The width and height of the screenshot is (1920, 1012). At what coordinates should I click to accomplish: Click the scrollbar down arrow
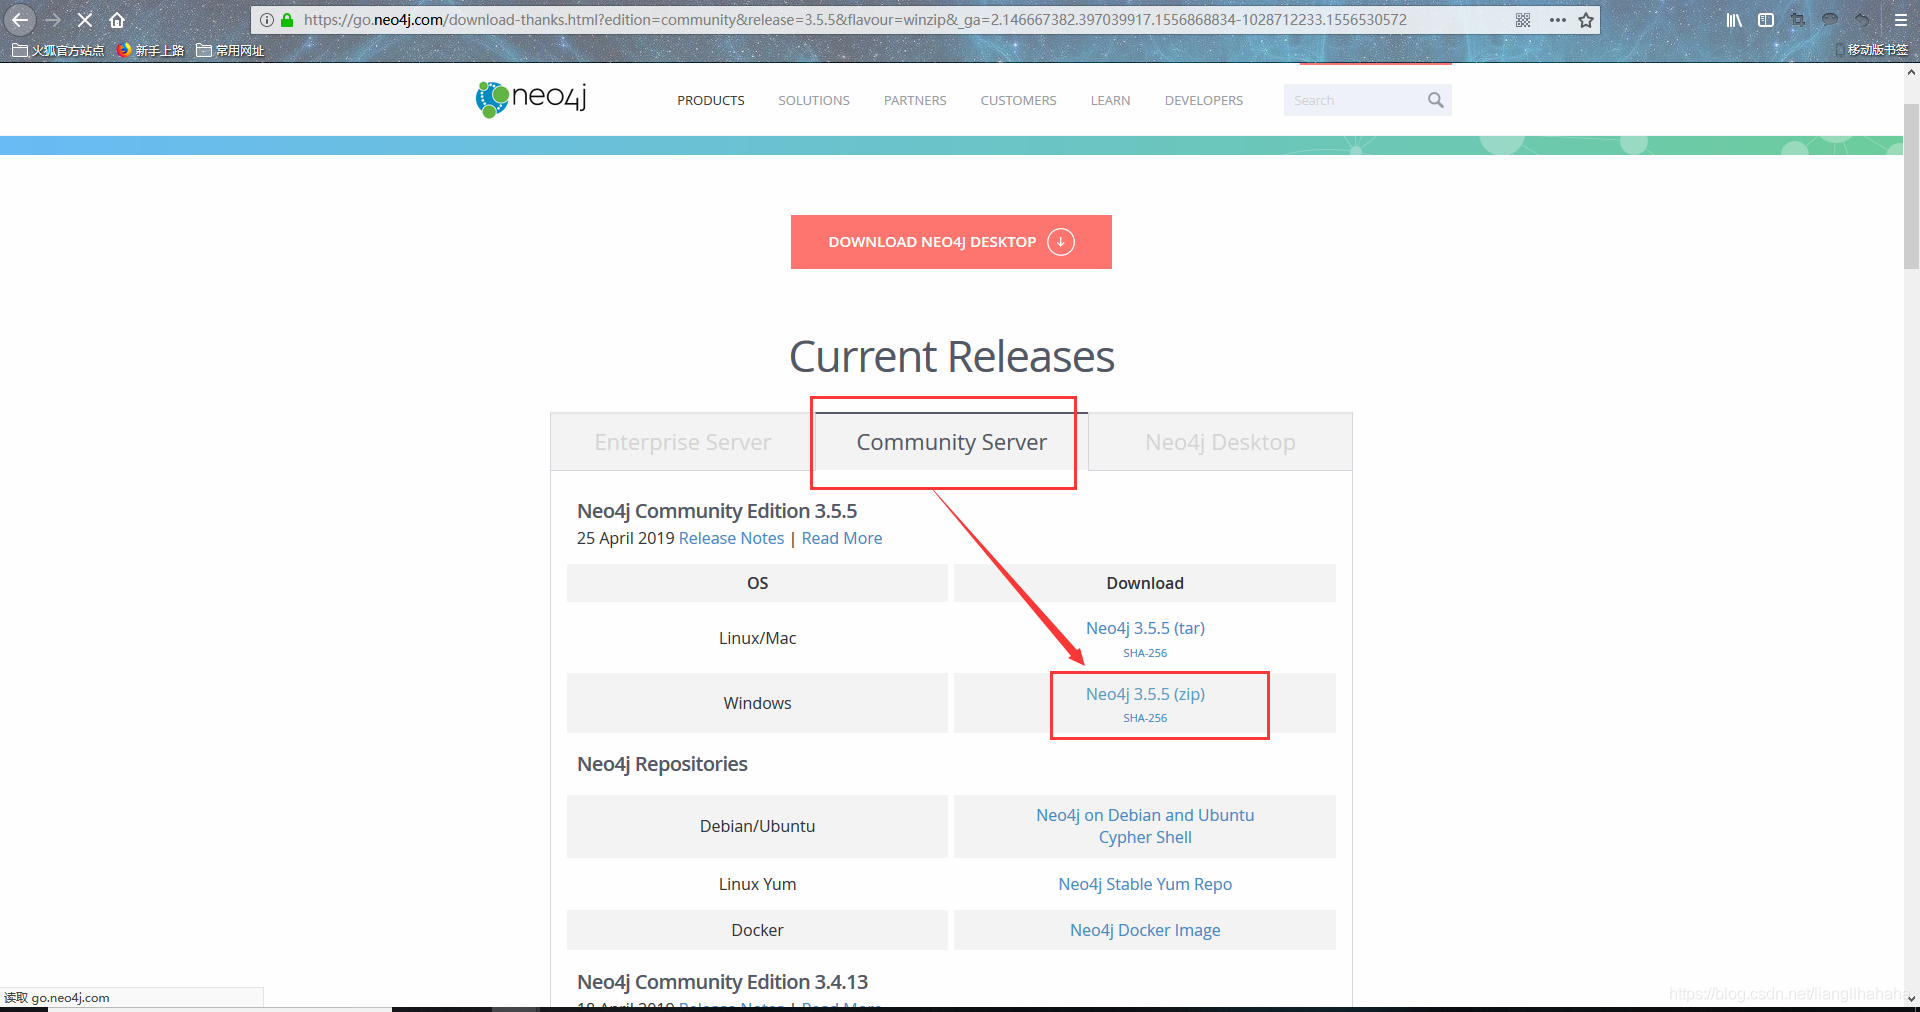(1911, 997)
